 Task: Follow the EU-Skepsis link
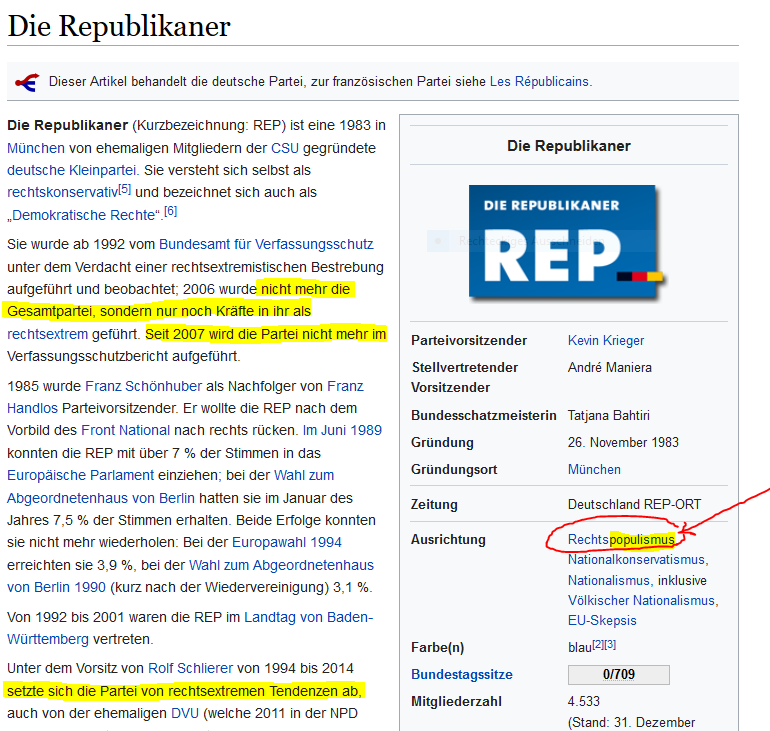[x=602, y=620]
